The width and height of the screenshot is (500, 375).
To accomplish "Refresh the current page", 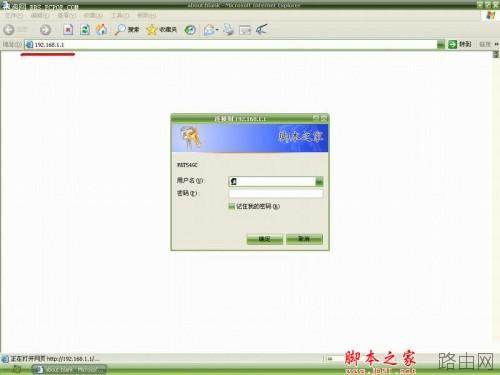I will point(85,30).
